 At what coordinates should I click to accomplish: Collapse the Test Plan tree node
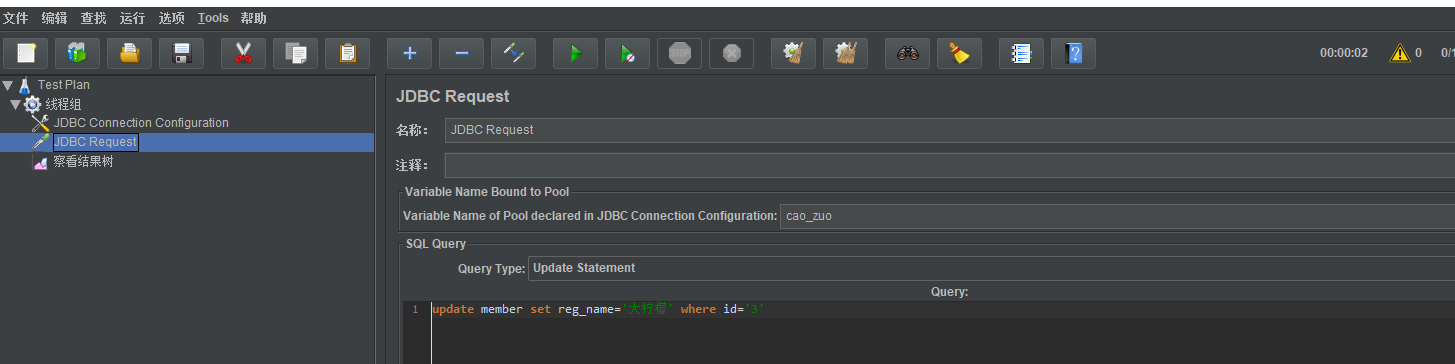point(8,85)
